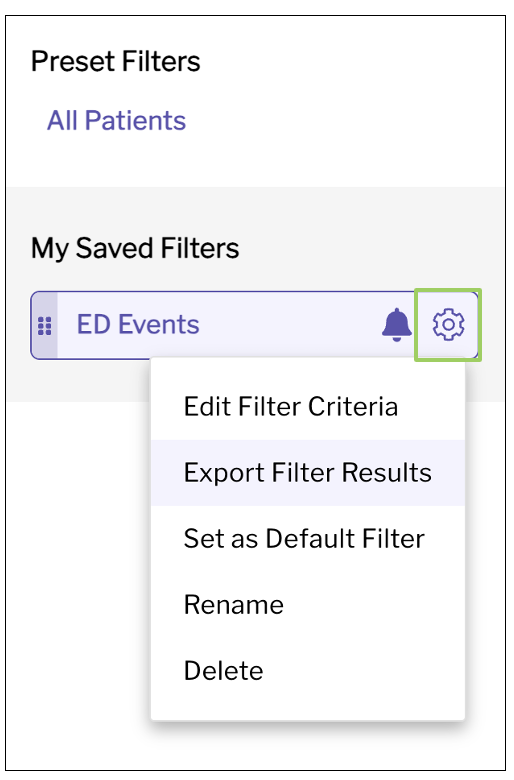Select Export Filter Results menu entry
Image resolution: width=514 pixels, height=780 pixels.
pos(308,473)
